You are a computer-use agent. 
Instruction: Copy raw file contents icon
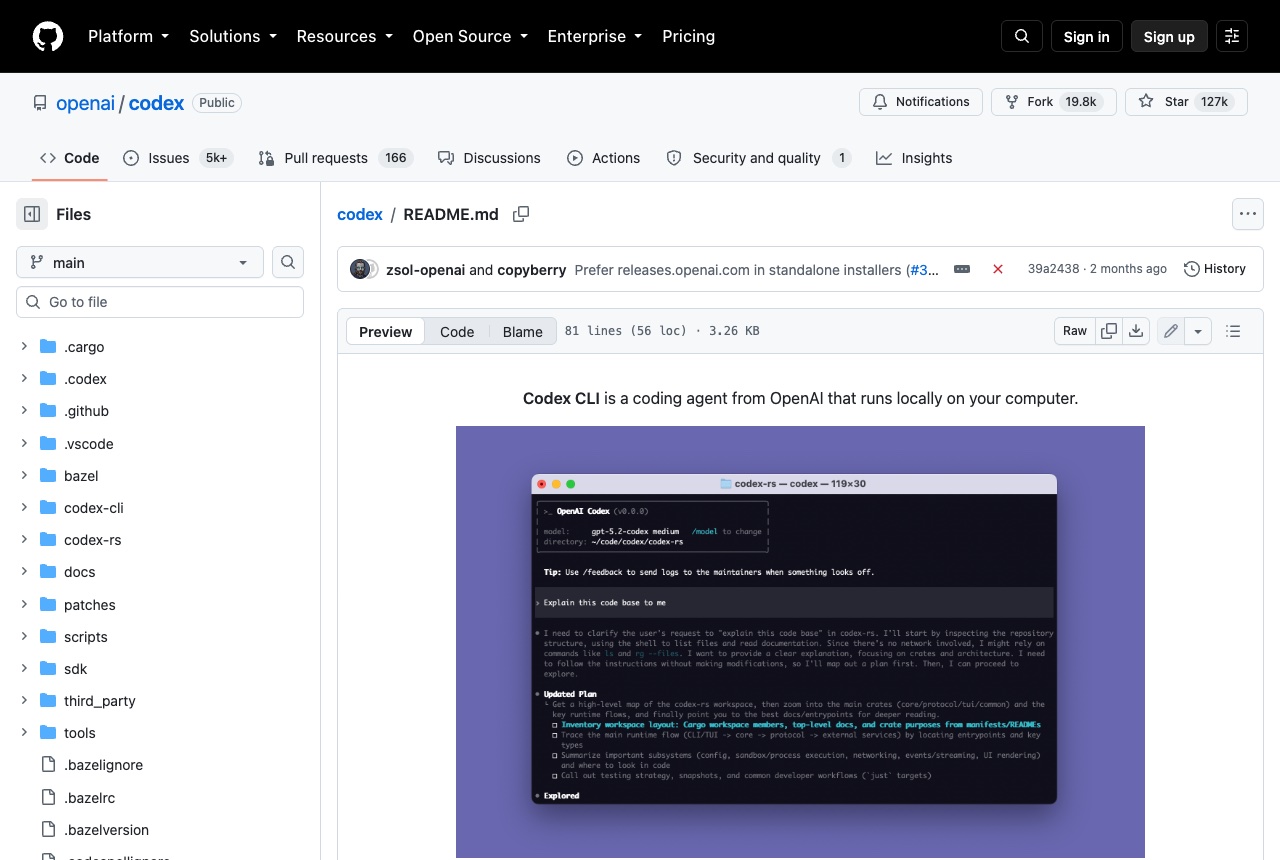[x=1109, y=331]
